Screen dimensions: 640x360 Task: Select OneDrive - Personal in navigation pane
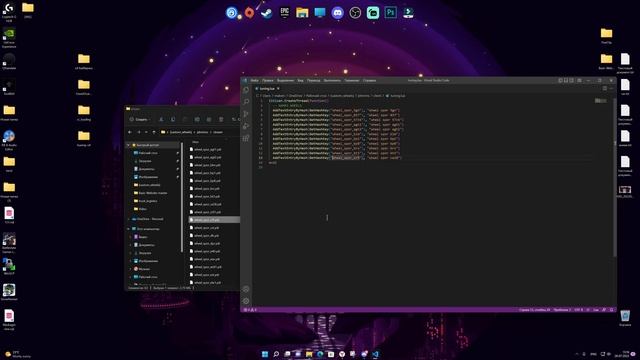point(148,219)
